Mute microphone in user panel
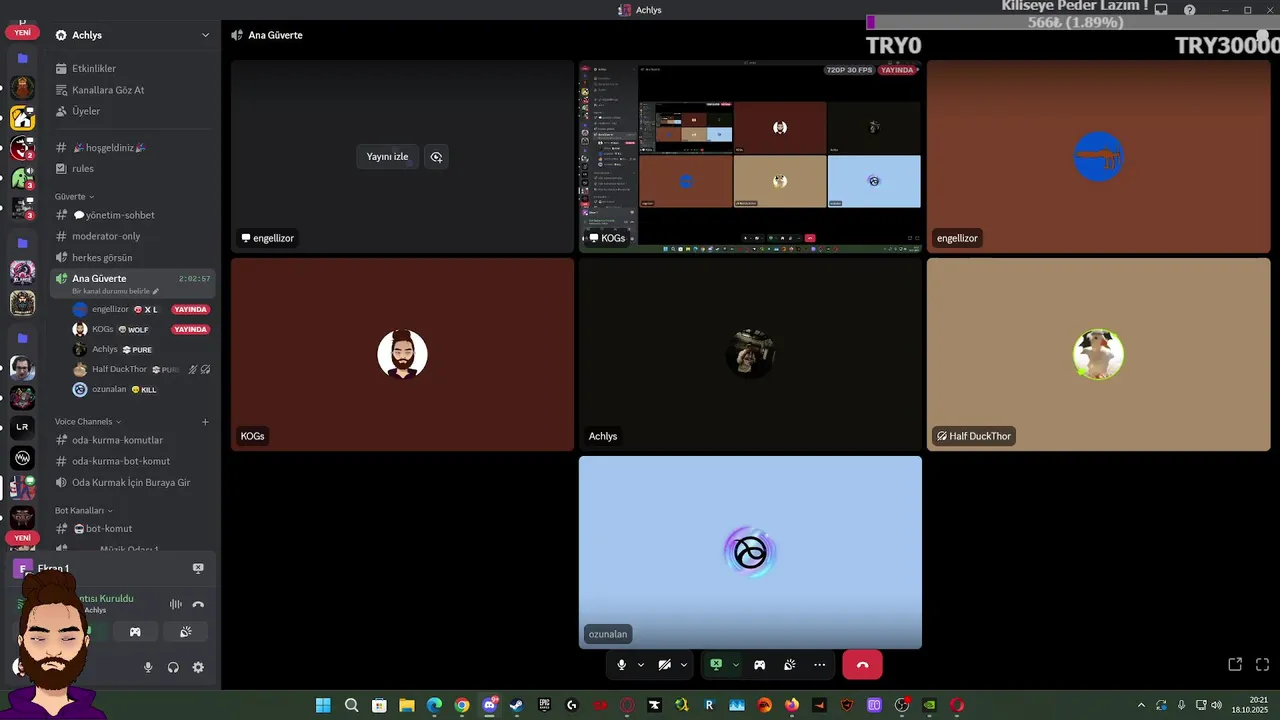 tap(148, 668)
